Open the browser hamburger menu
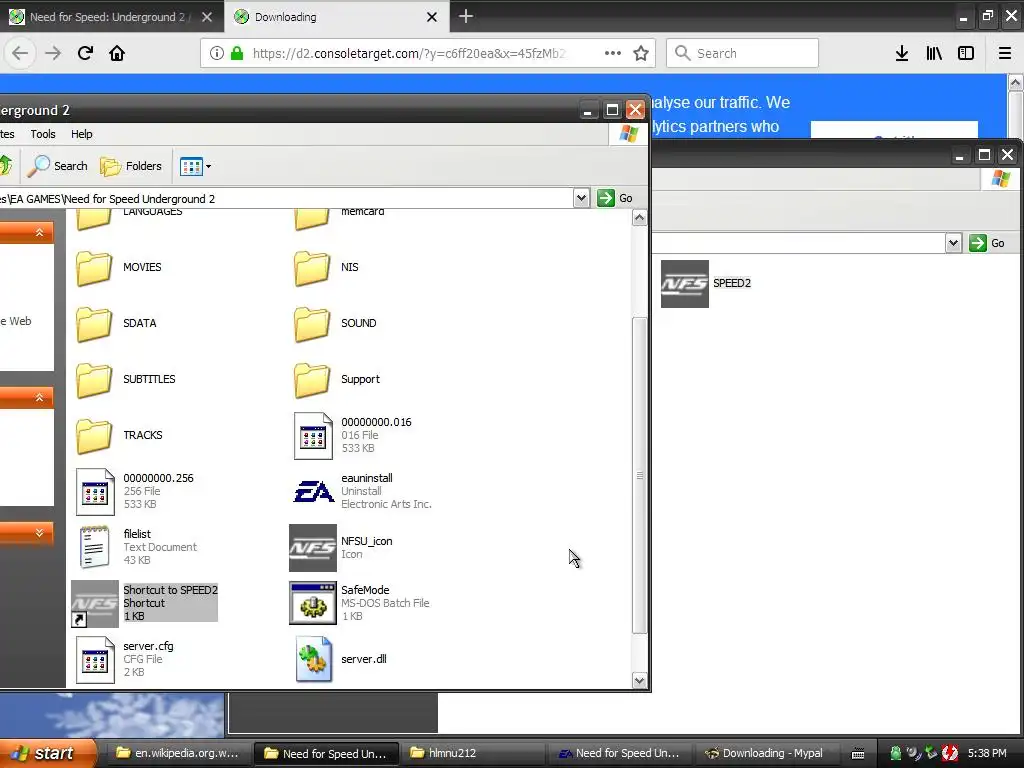Viewport: 1024px width, 768px height. pyautogui.click(x=1005, y=53)
